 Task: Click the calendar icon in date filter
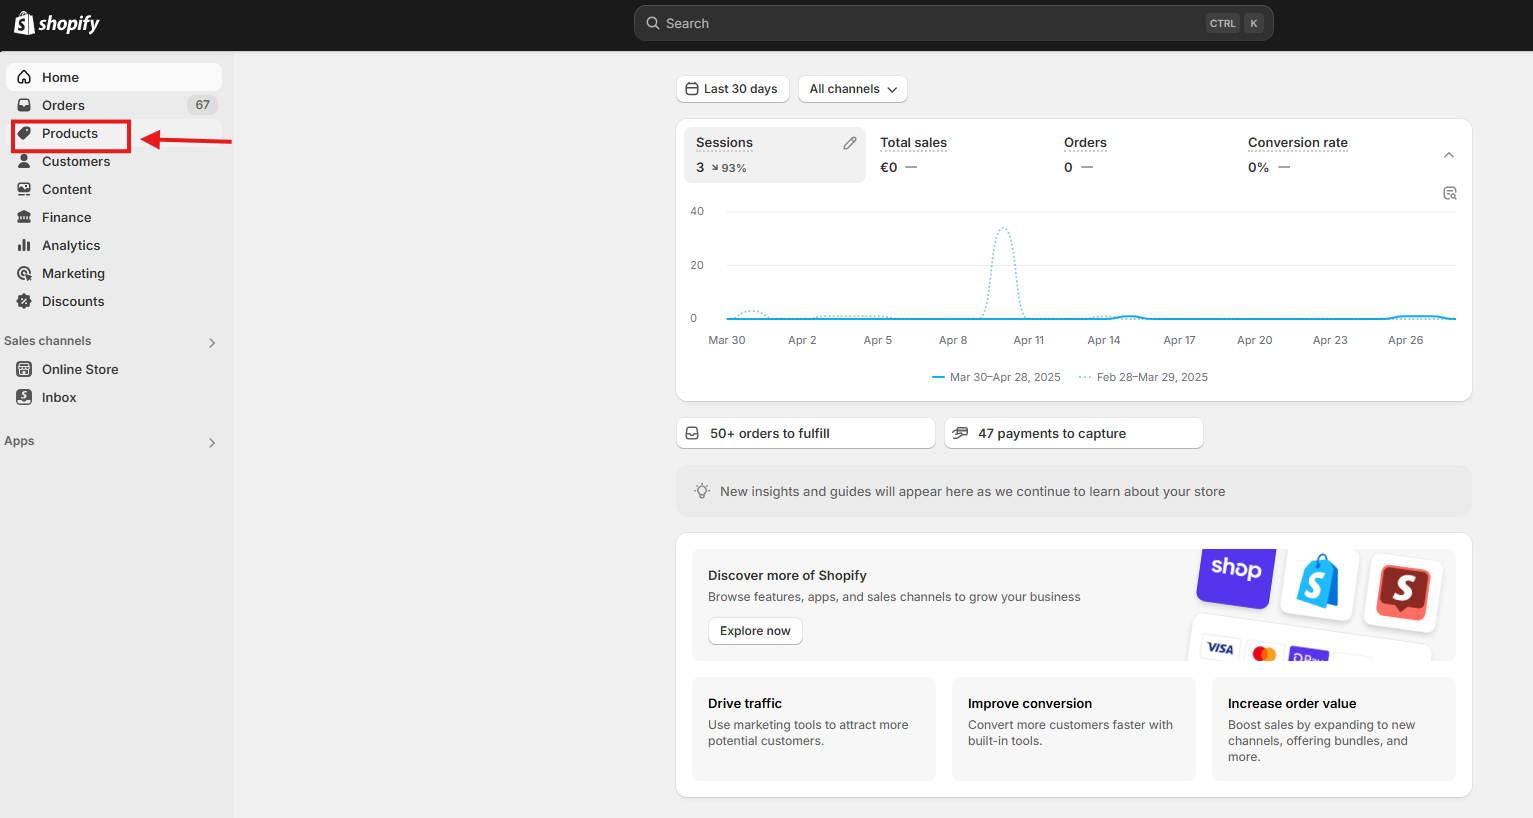point(692,89)
